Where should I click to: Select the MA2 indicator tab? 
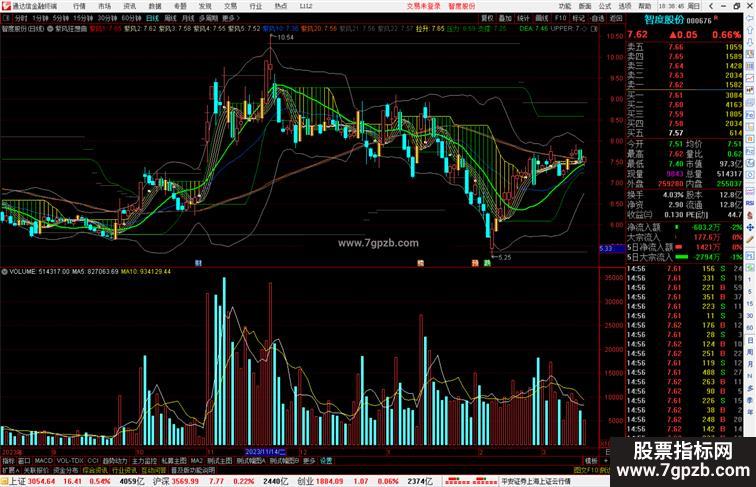click(196, 461)
